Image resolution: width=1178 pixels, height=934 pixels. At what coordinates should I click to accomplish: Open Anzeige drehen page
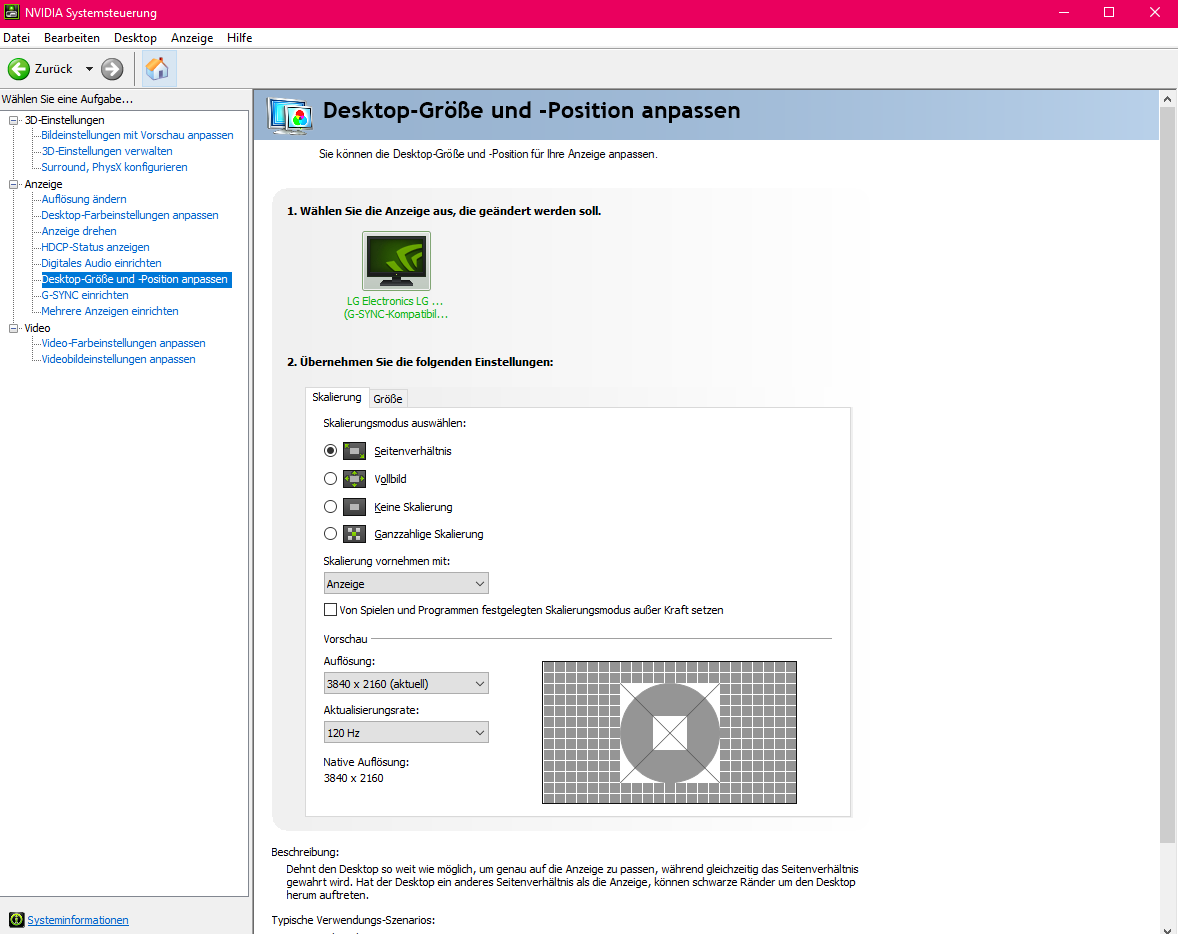79,231
